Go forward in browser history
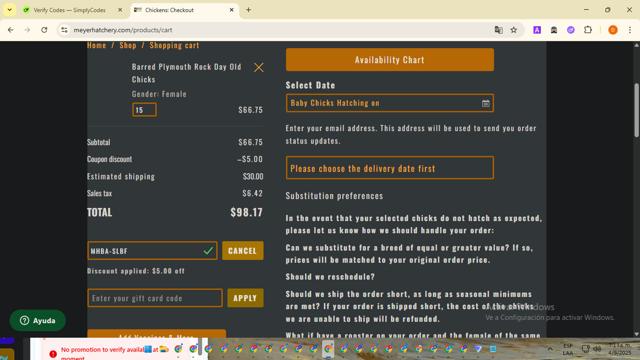 click(27, 30)
